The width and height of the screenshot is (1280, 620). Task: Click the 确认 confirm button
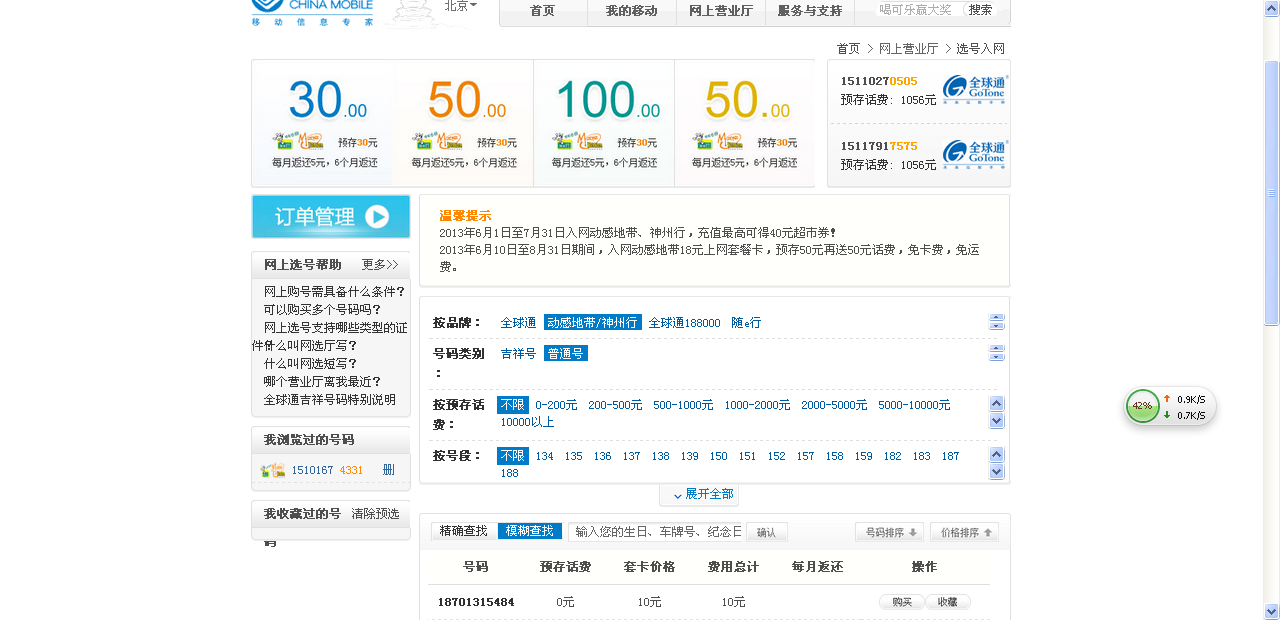point(767,532)
